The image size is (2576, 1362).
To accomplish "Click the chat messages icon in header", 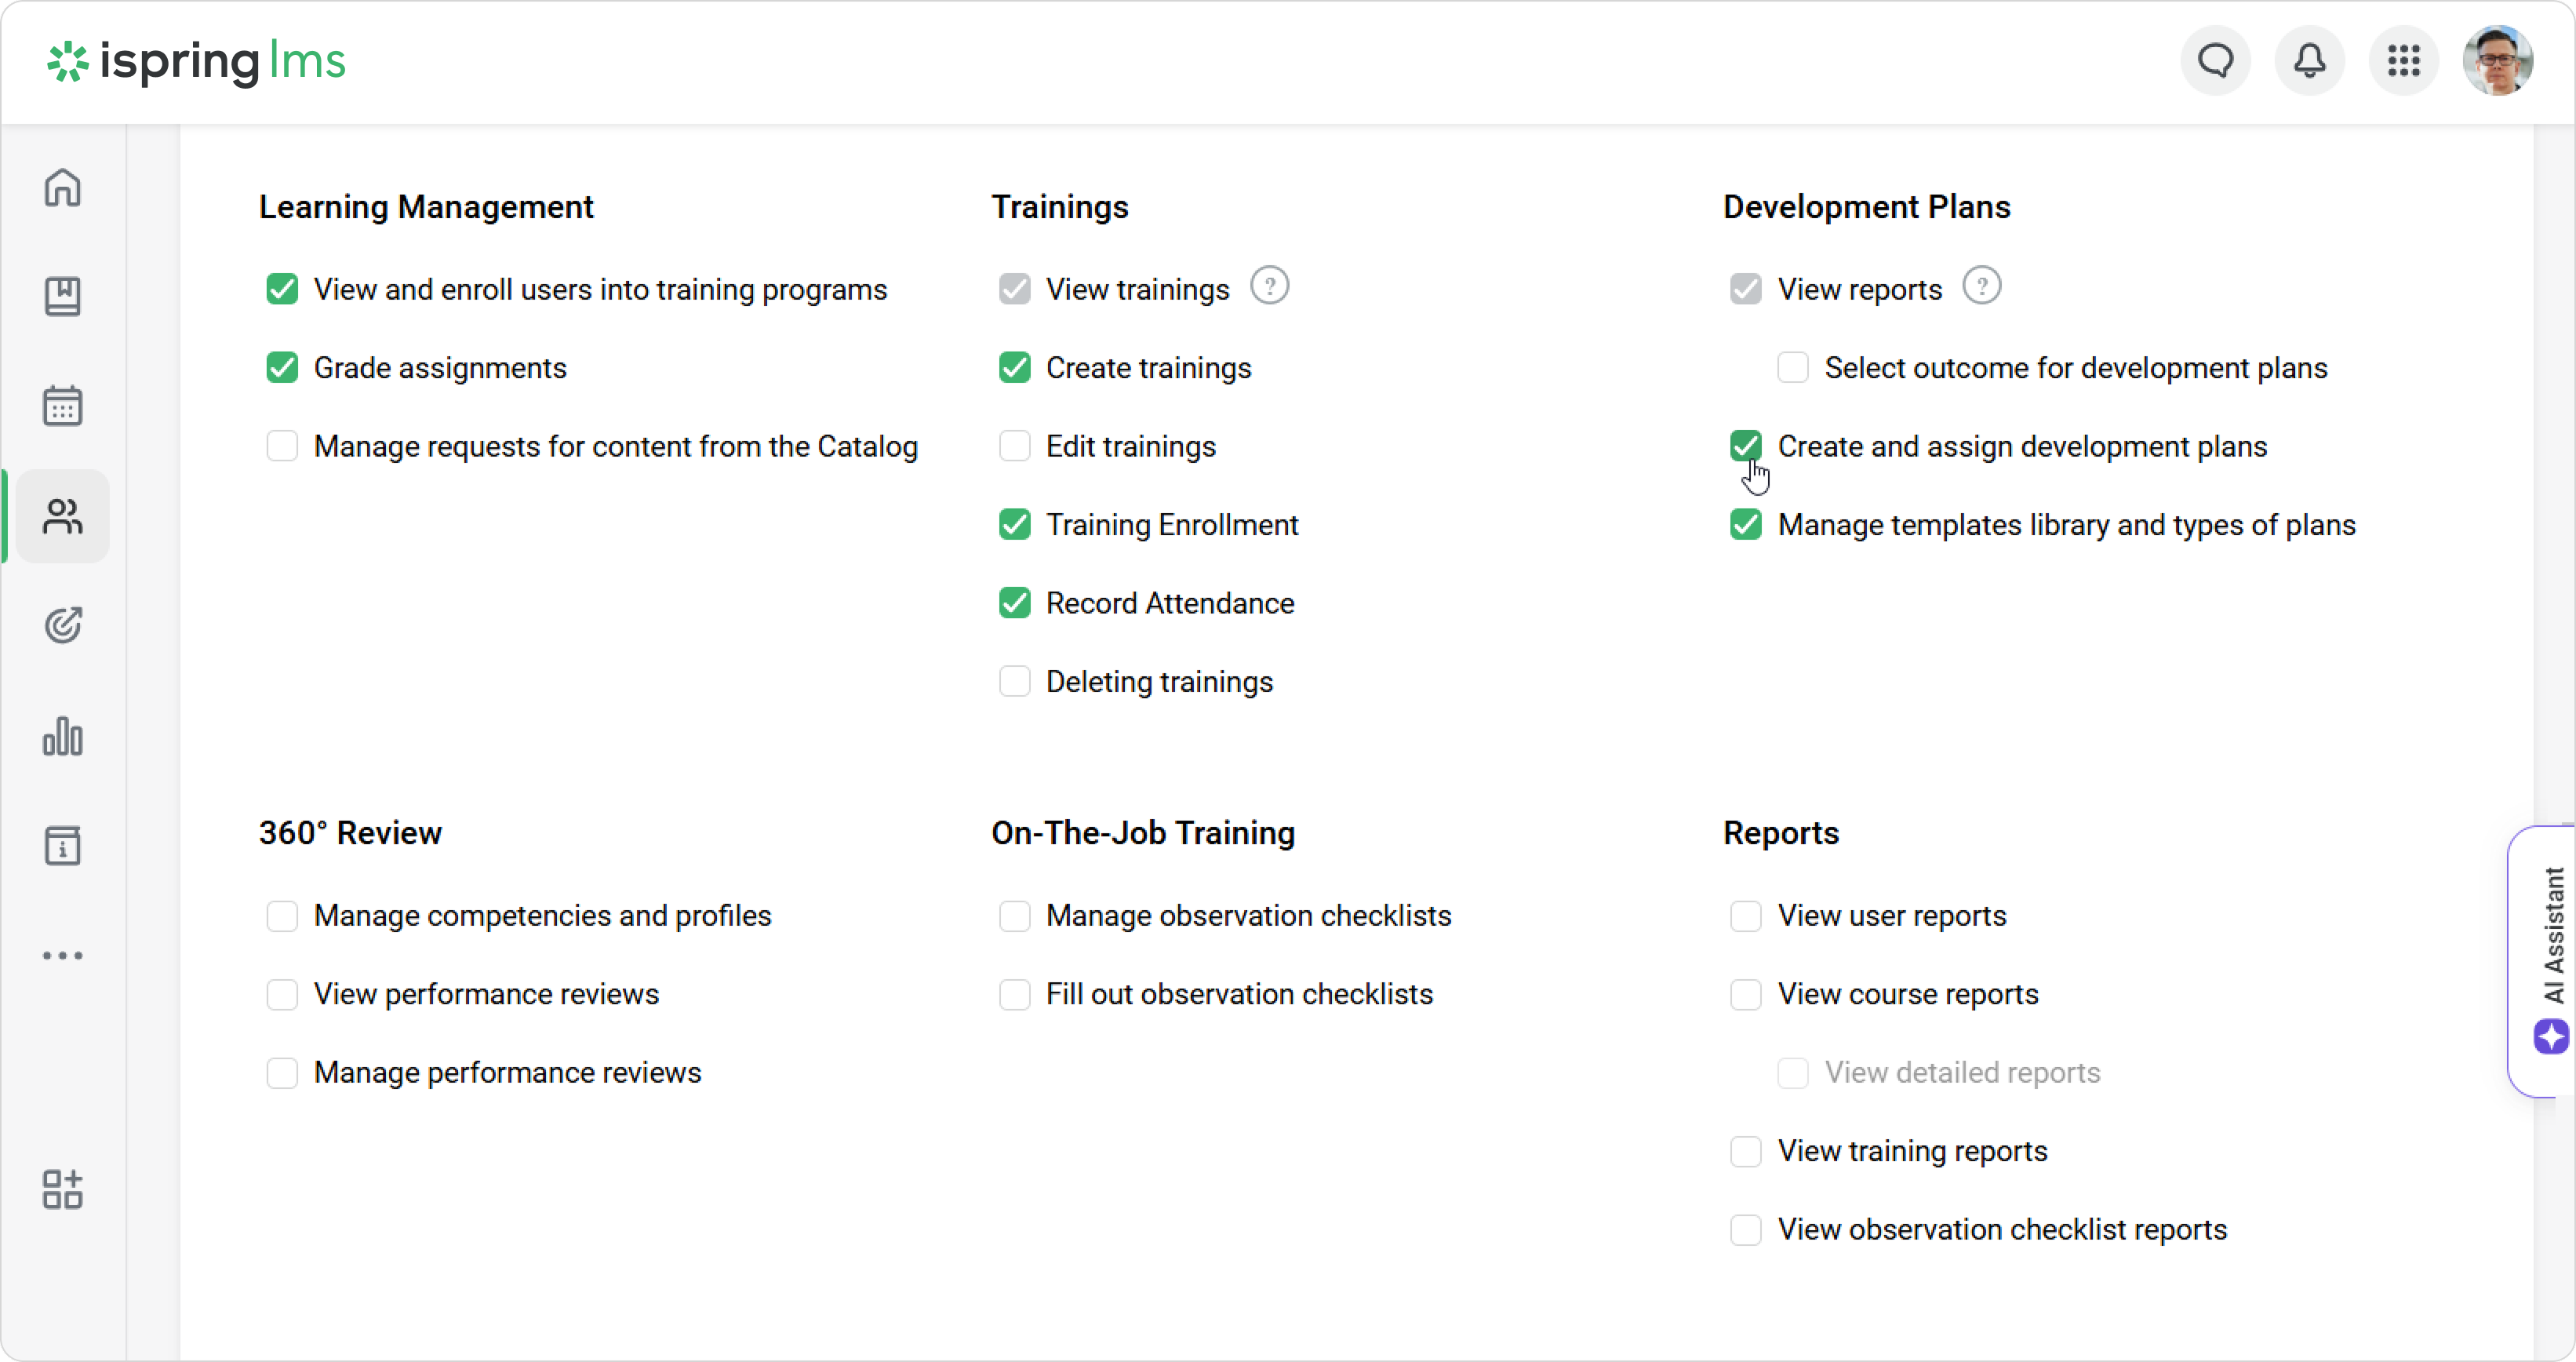I will click(x=2215, y=61).
